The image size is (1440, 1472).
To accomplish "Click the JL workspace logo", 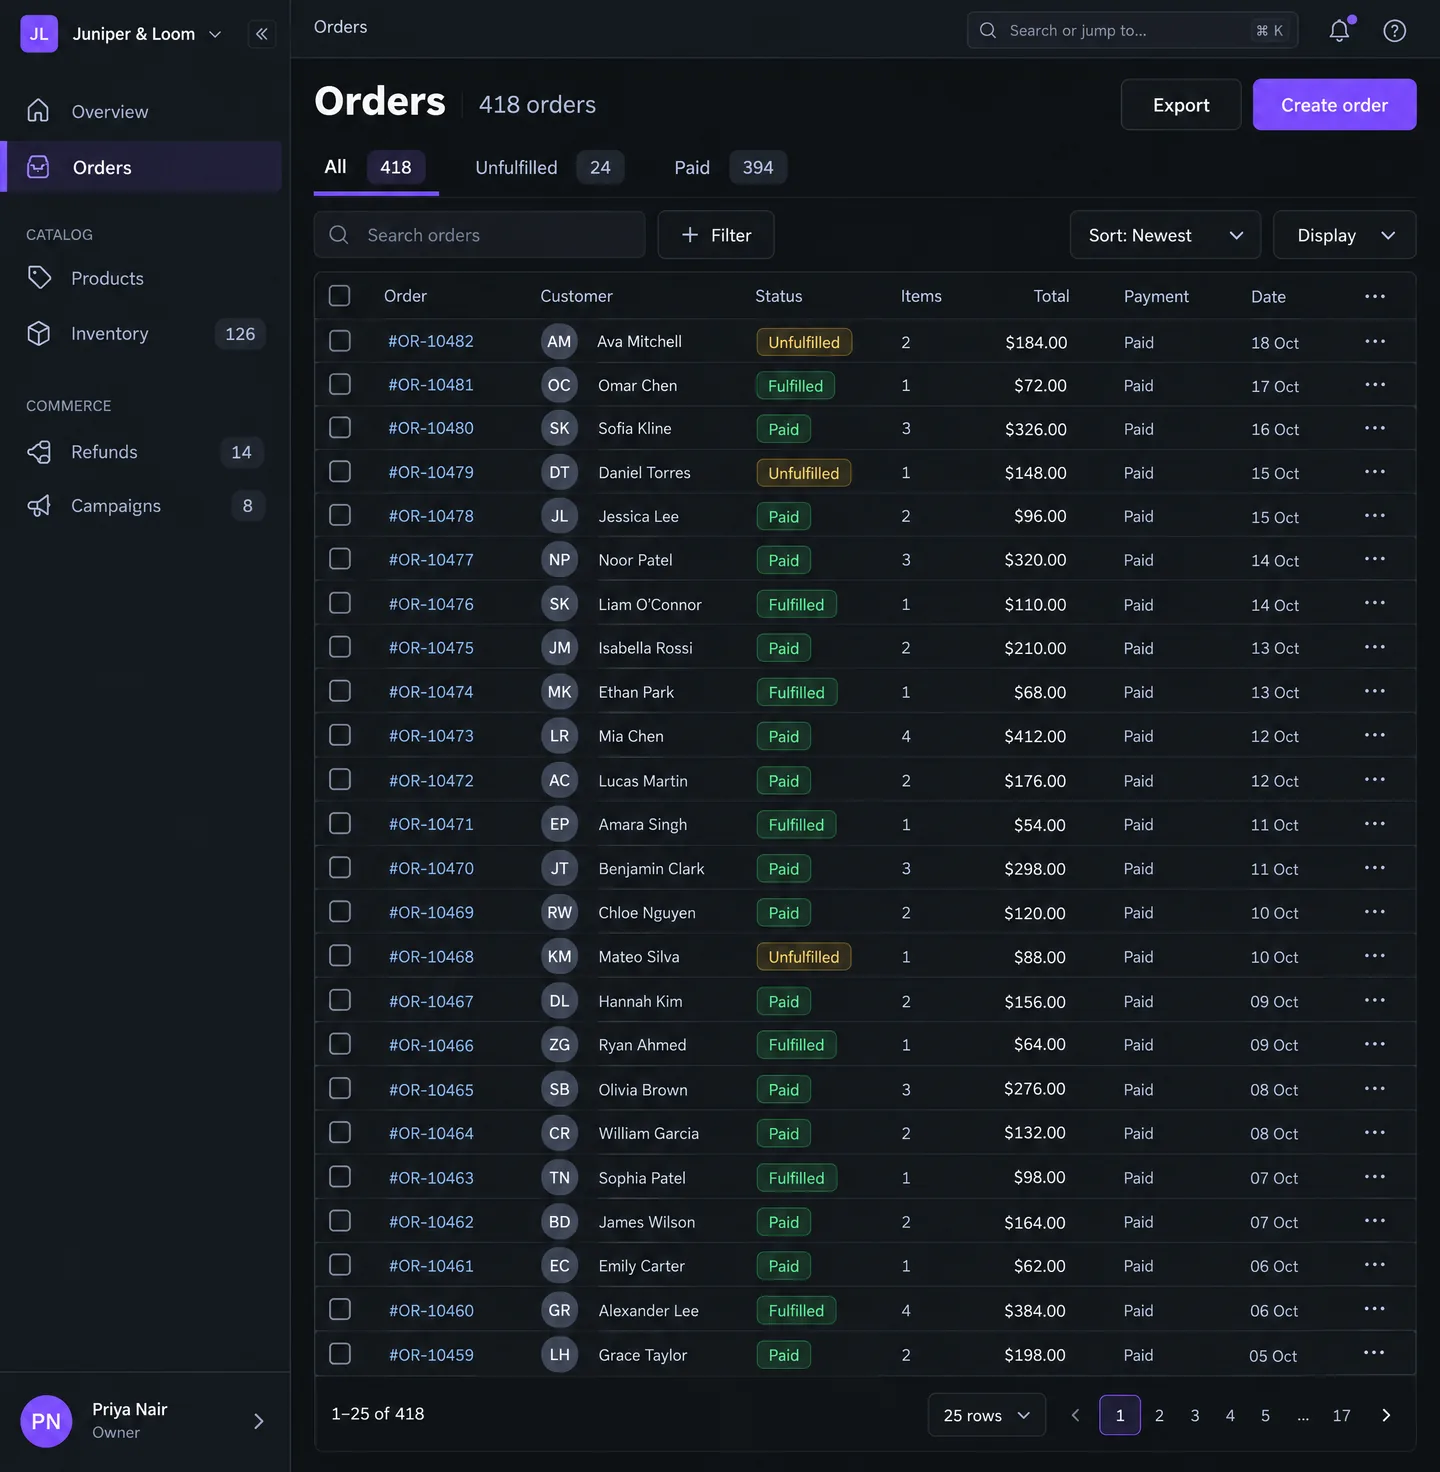I will click(x=39, y=34).
